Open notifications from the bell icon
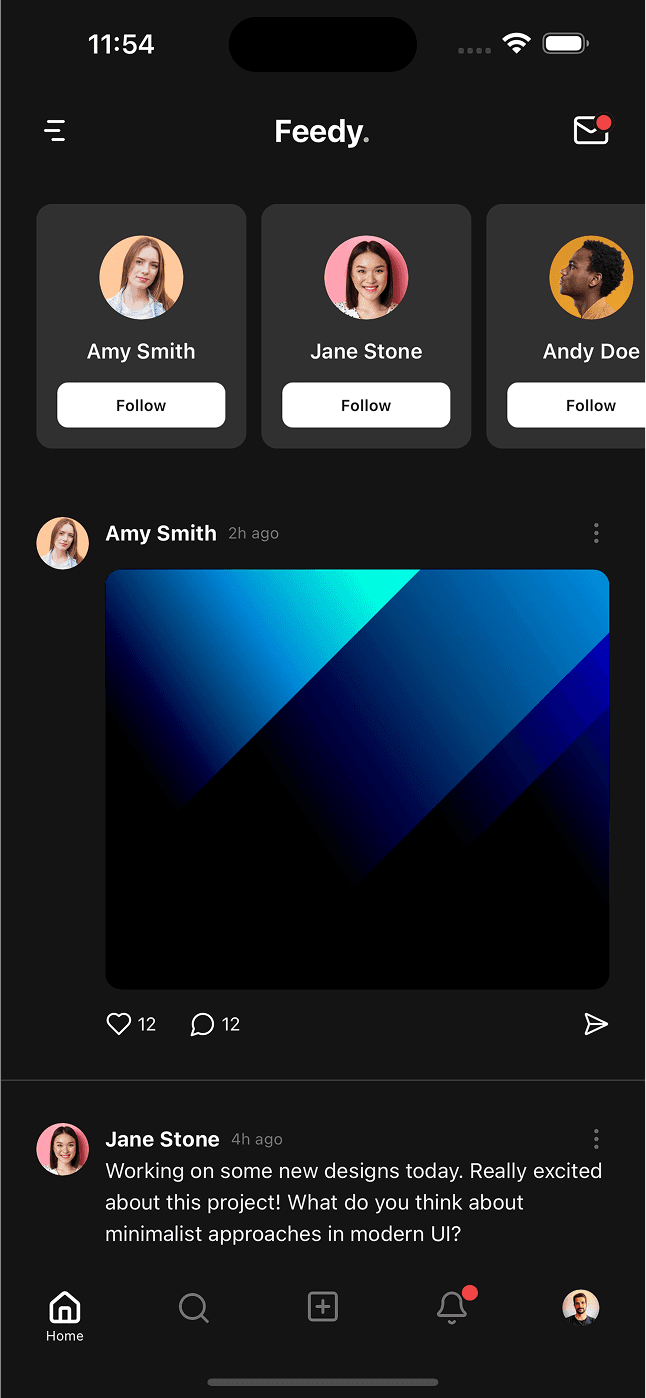The width and height of the screenshot is (646, 1398). 451,1307
